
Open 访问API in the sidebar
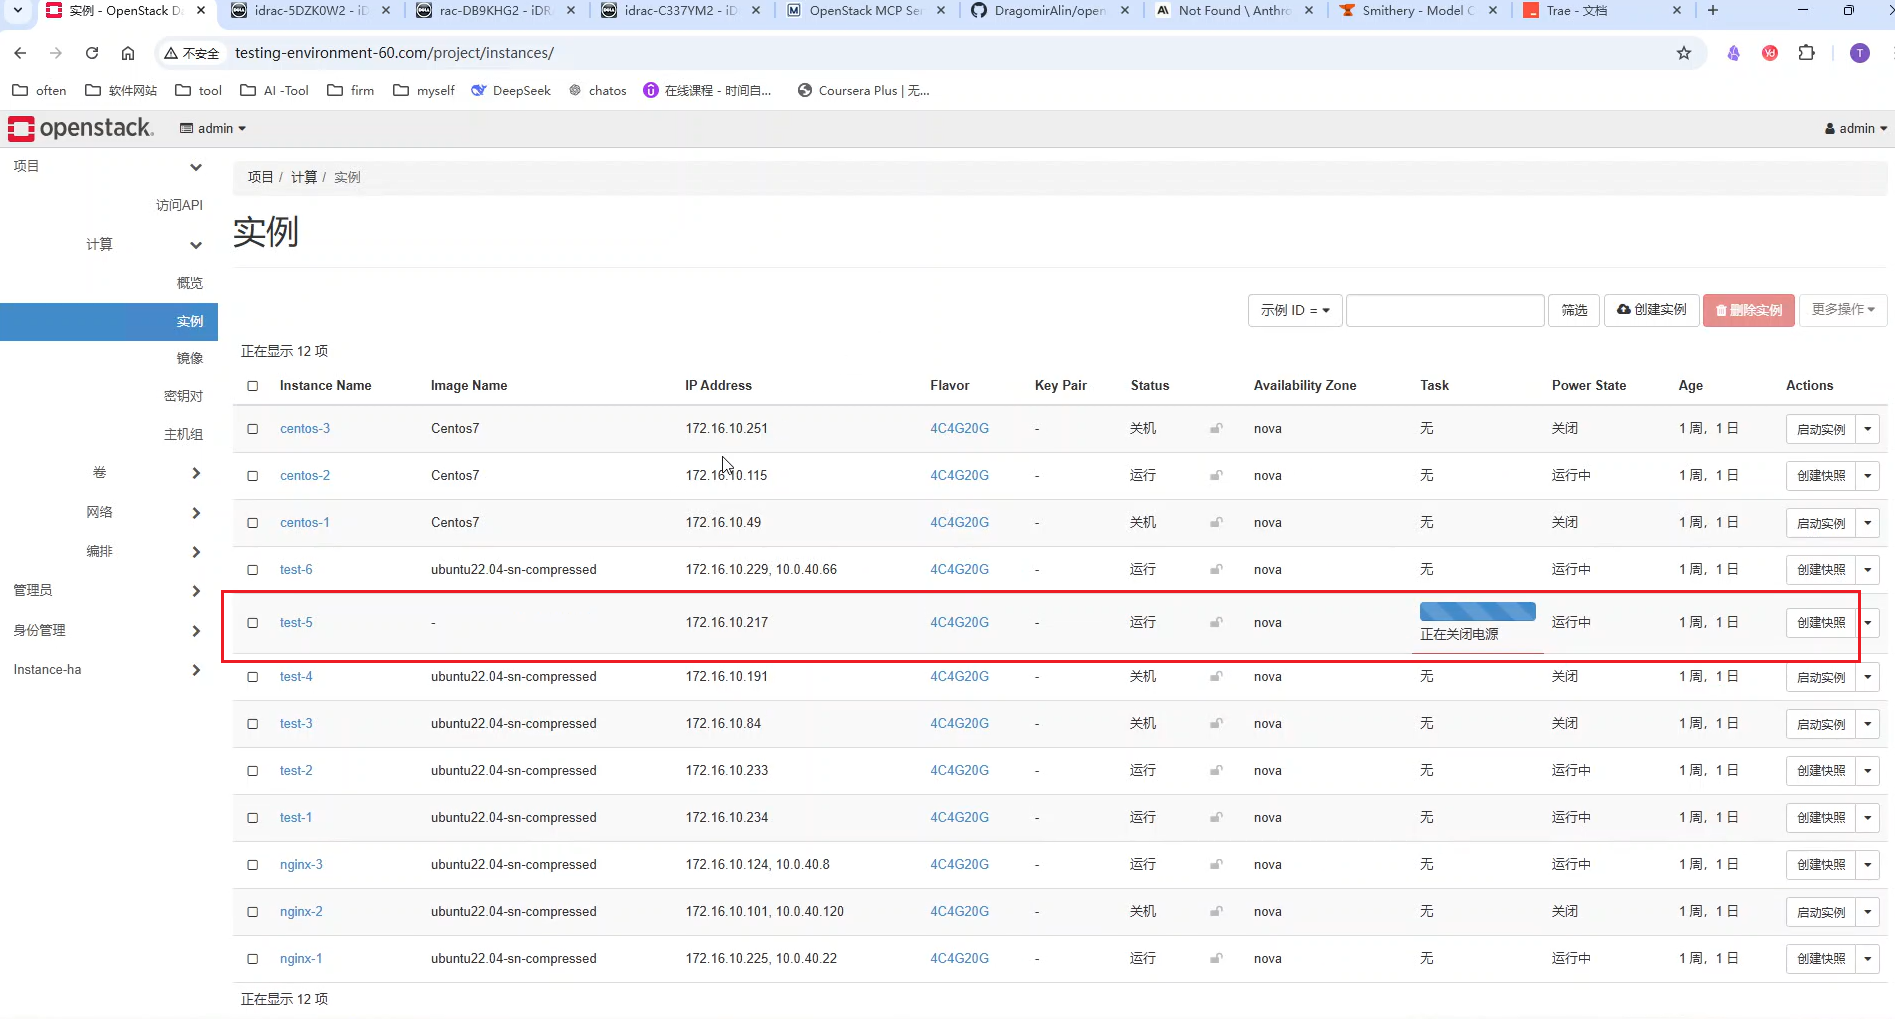pyautogui.click(x=179, y=205)
